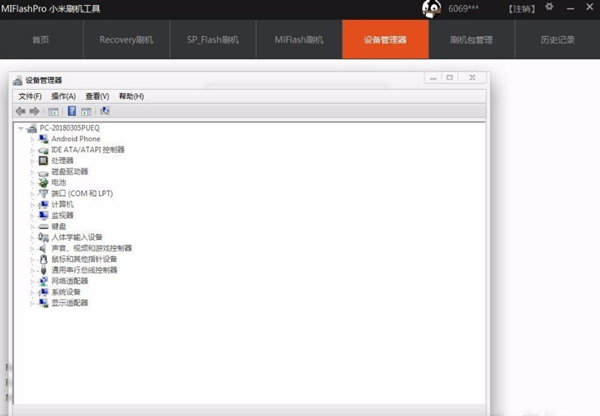Viewport: 600px width, 416px height.
Task: Click the 系统设备 system icon
Action: tap(44, 292)
